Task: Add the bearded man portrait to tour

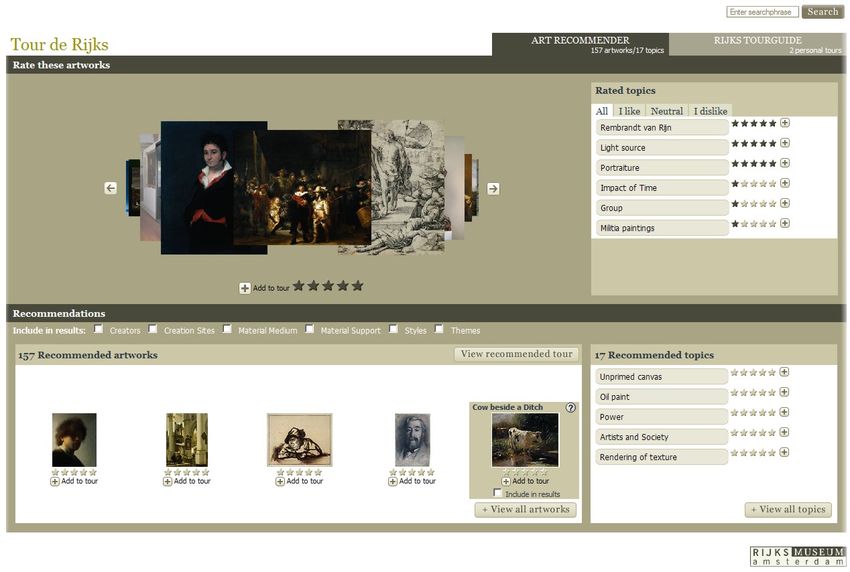Action: [412, 481]
